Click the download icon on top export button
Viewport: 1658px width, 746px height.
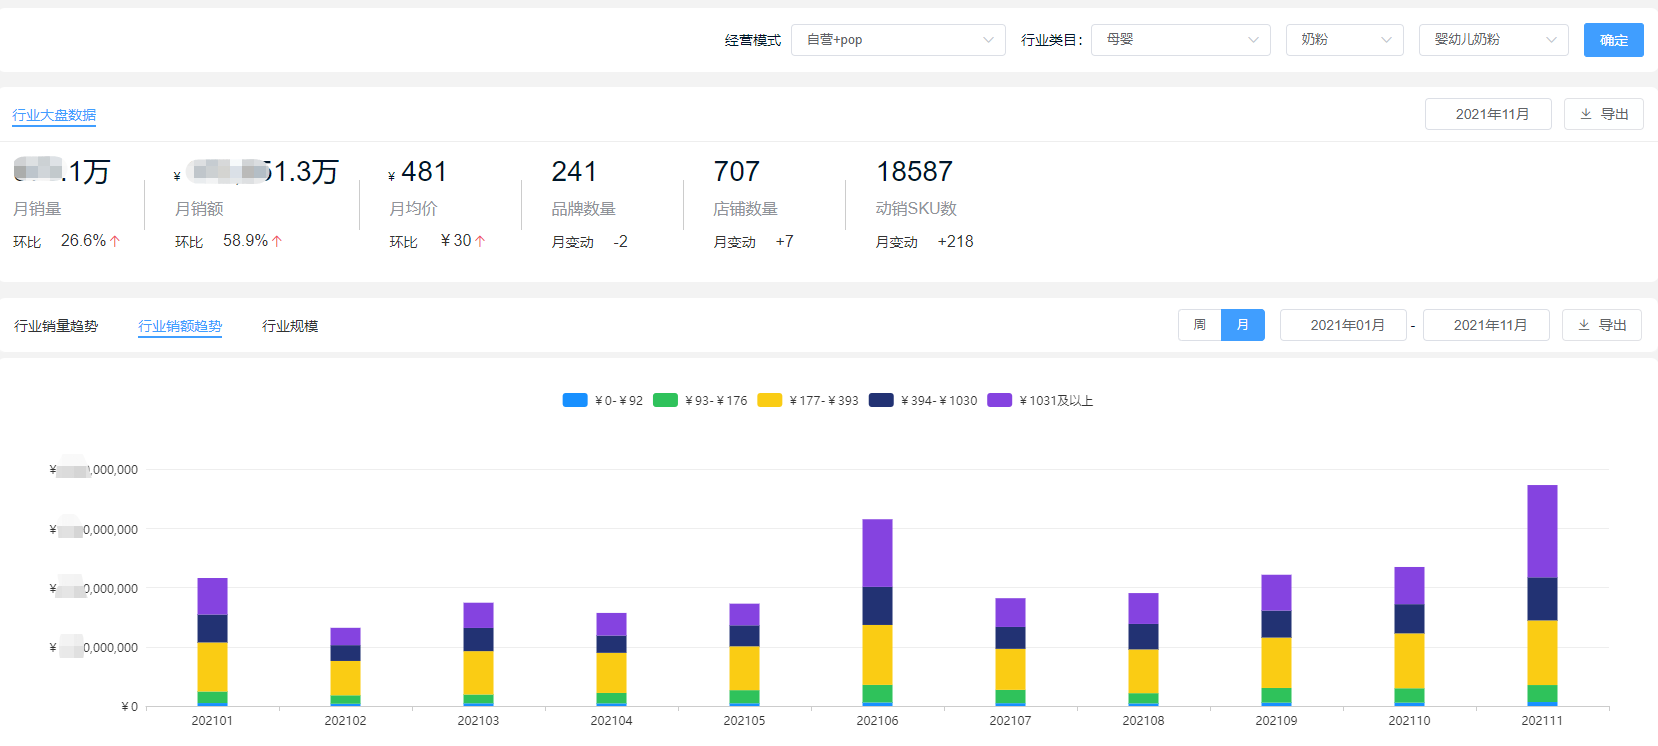pyautogui.click(x=1586, y=114)
